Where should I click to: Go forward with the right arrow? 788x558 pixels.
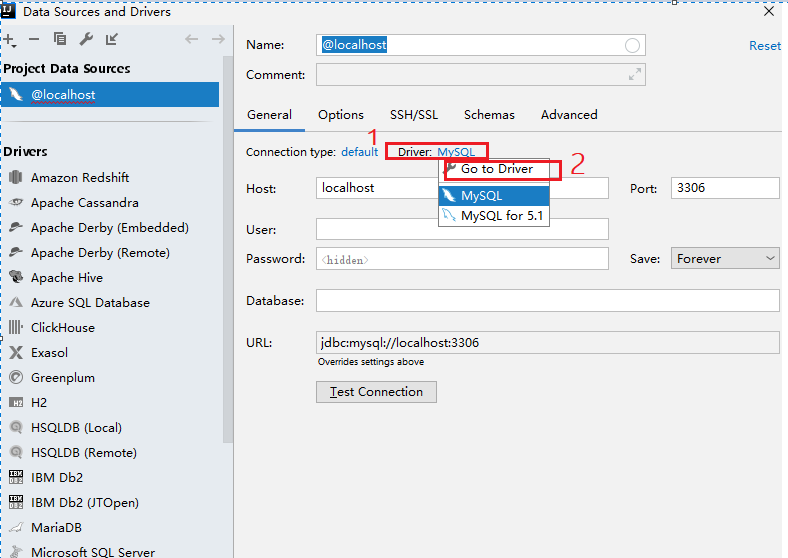click(x=218, y=39)
